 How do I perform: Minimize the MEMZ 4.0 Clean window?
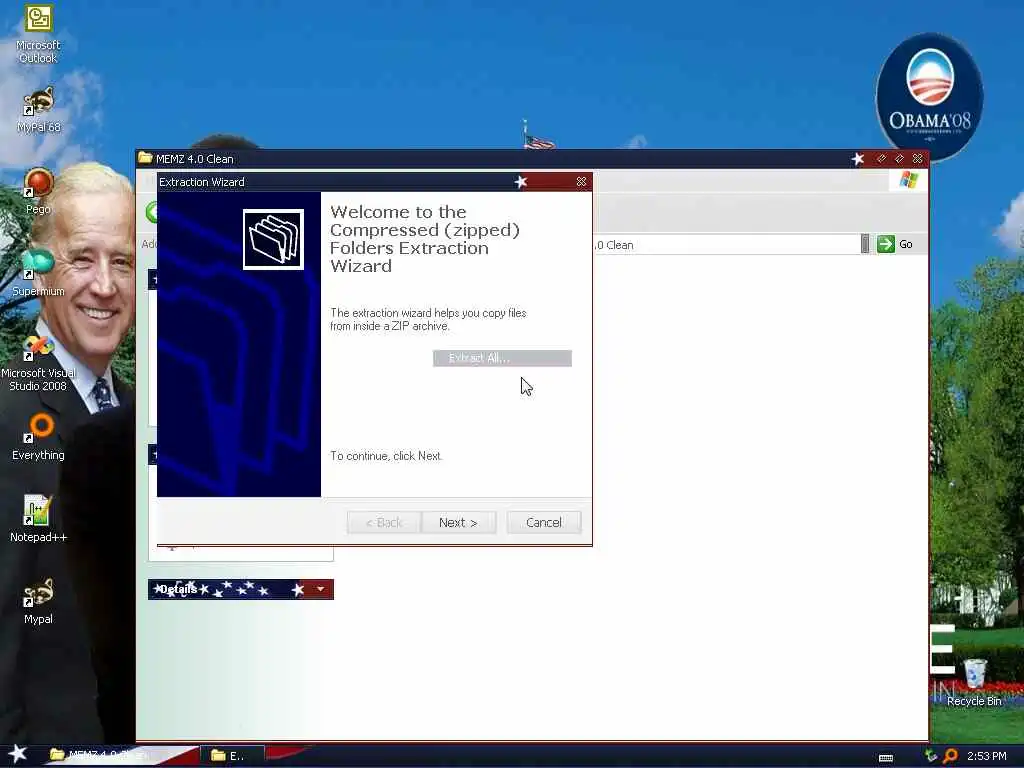coord(882,159)
